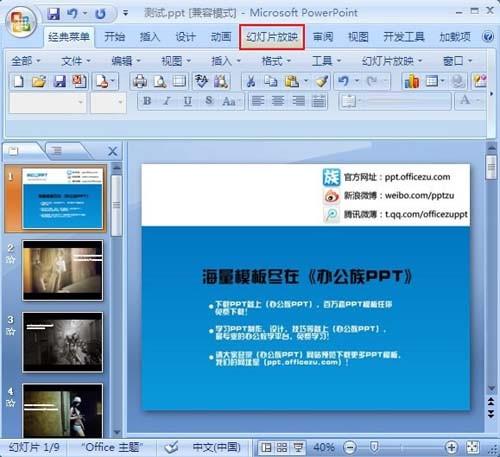Click the 40% zoom level button
This screenshot has height=457, width=500.
tap(324, 447)
